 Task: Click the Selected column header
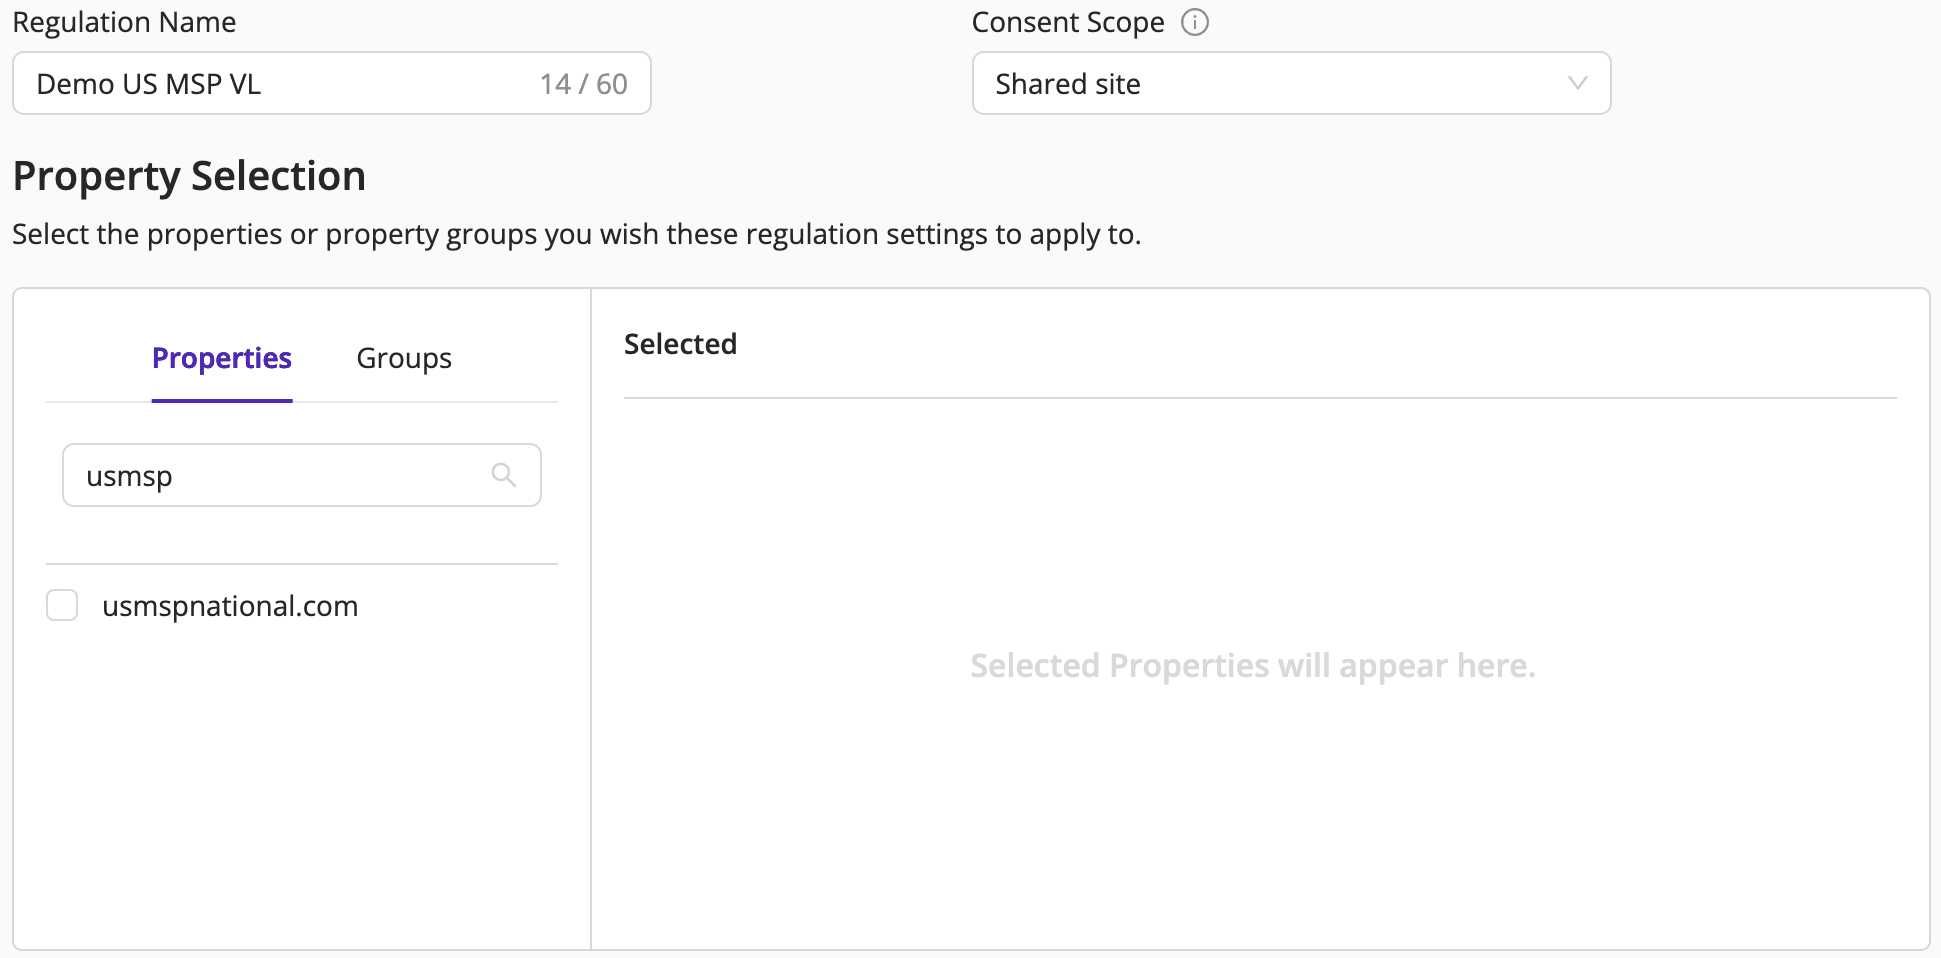point(680,344)
